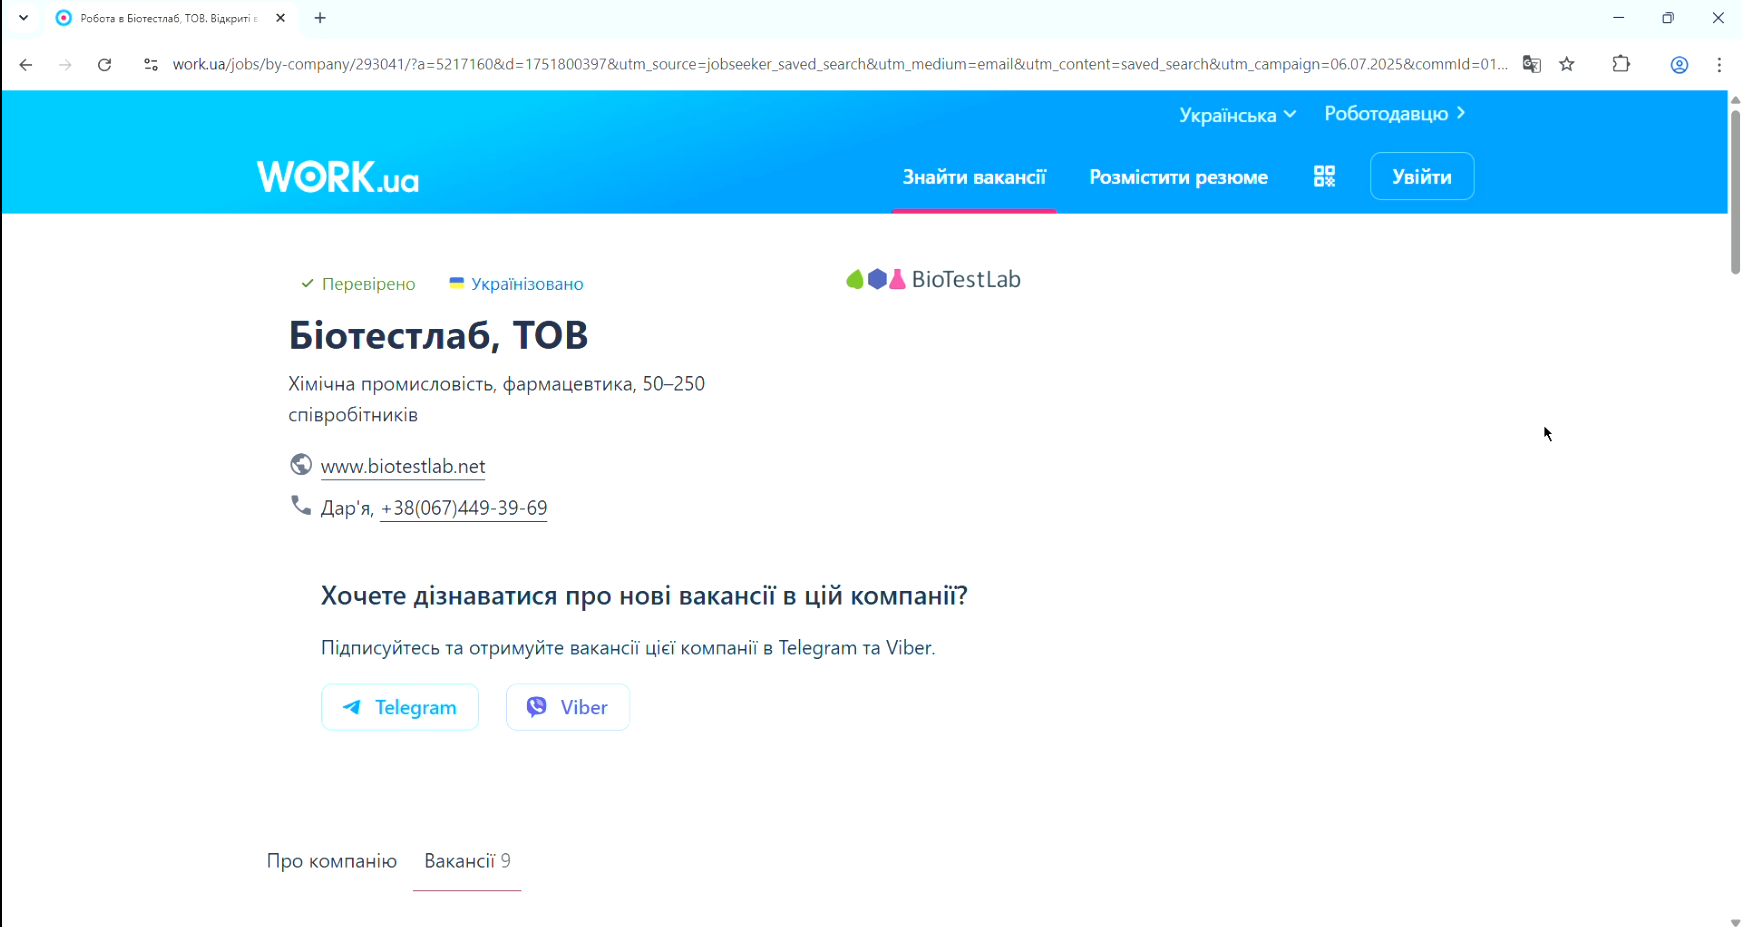Restore down the browser window
Image resolution: width=1742 pixels, height=927 pixels.
point(1668,18)
